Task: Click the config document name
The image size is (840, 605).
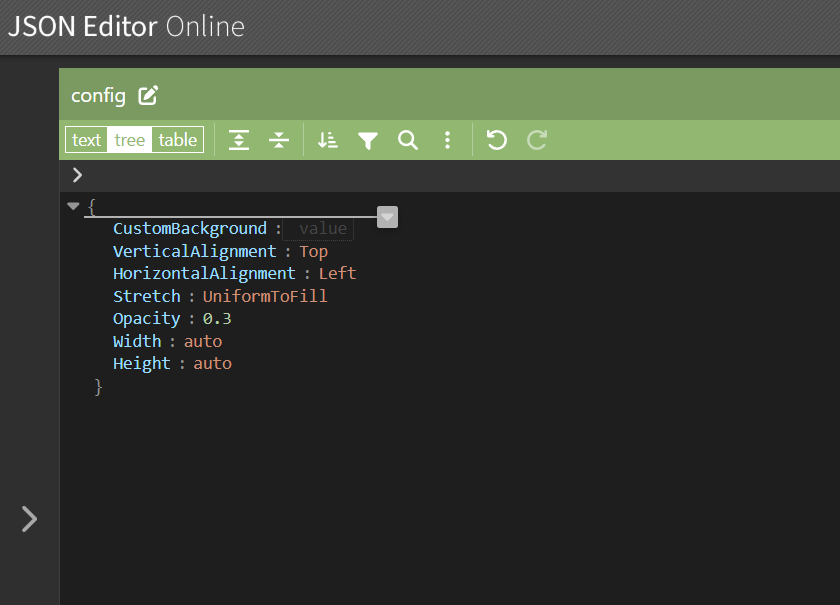Action: coord(99,96)
